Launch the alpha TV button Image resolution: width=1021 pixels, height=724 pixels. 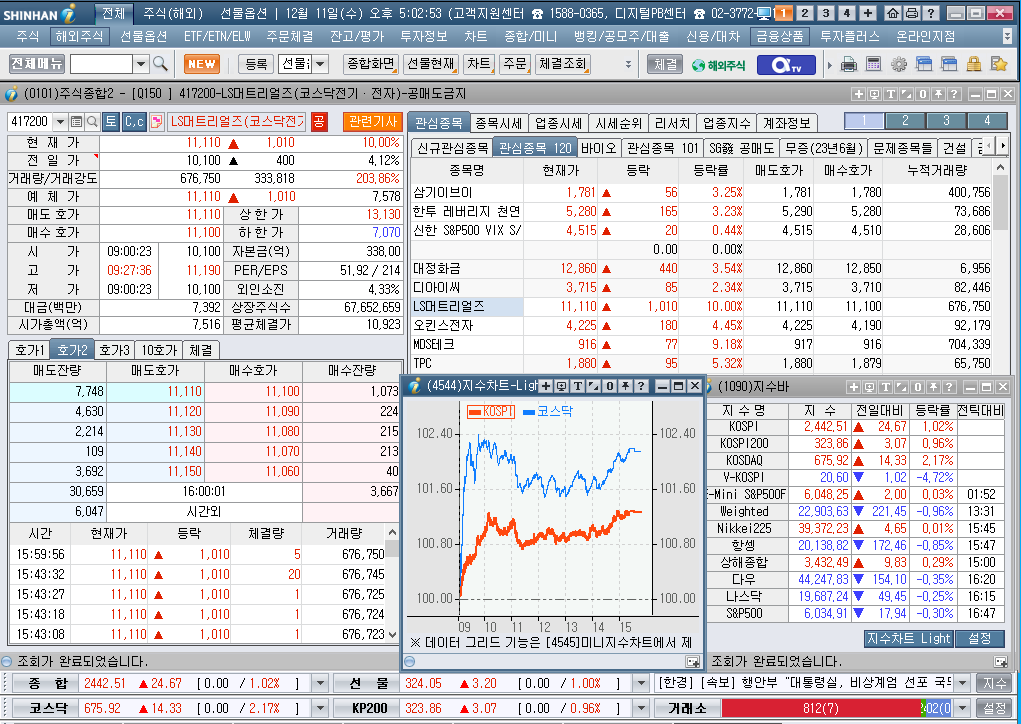785,64
